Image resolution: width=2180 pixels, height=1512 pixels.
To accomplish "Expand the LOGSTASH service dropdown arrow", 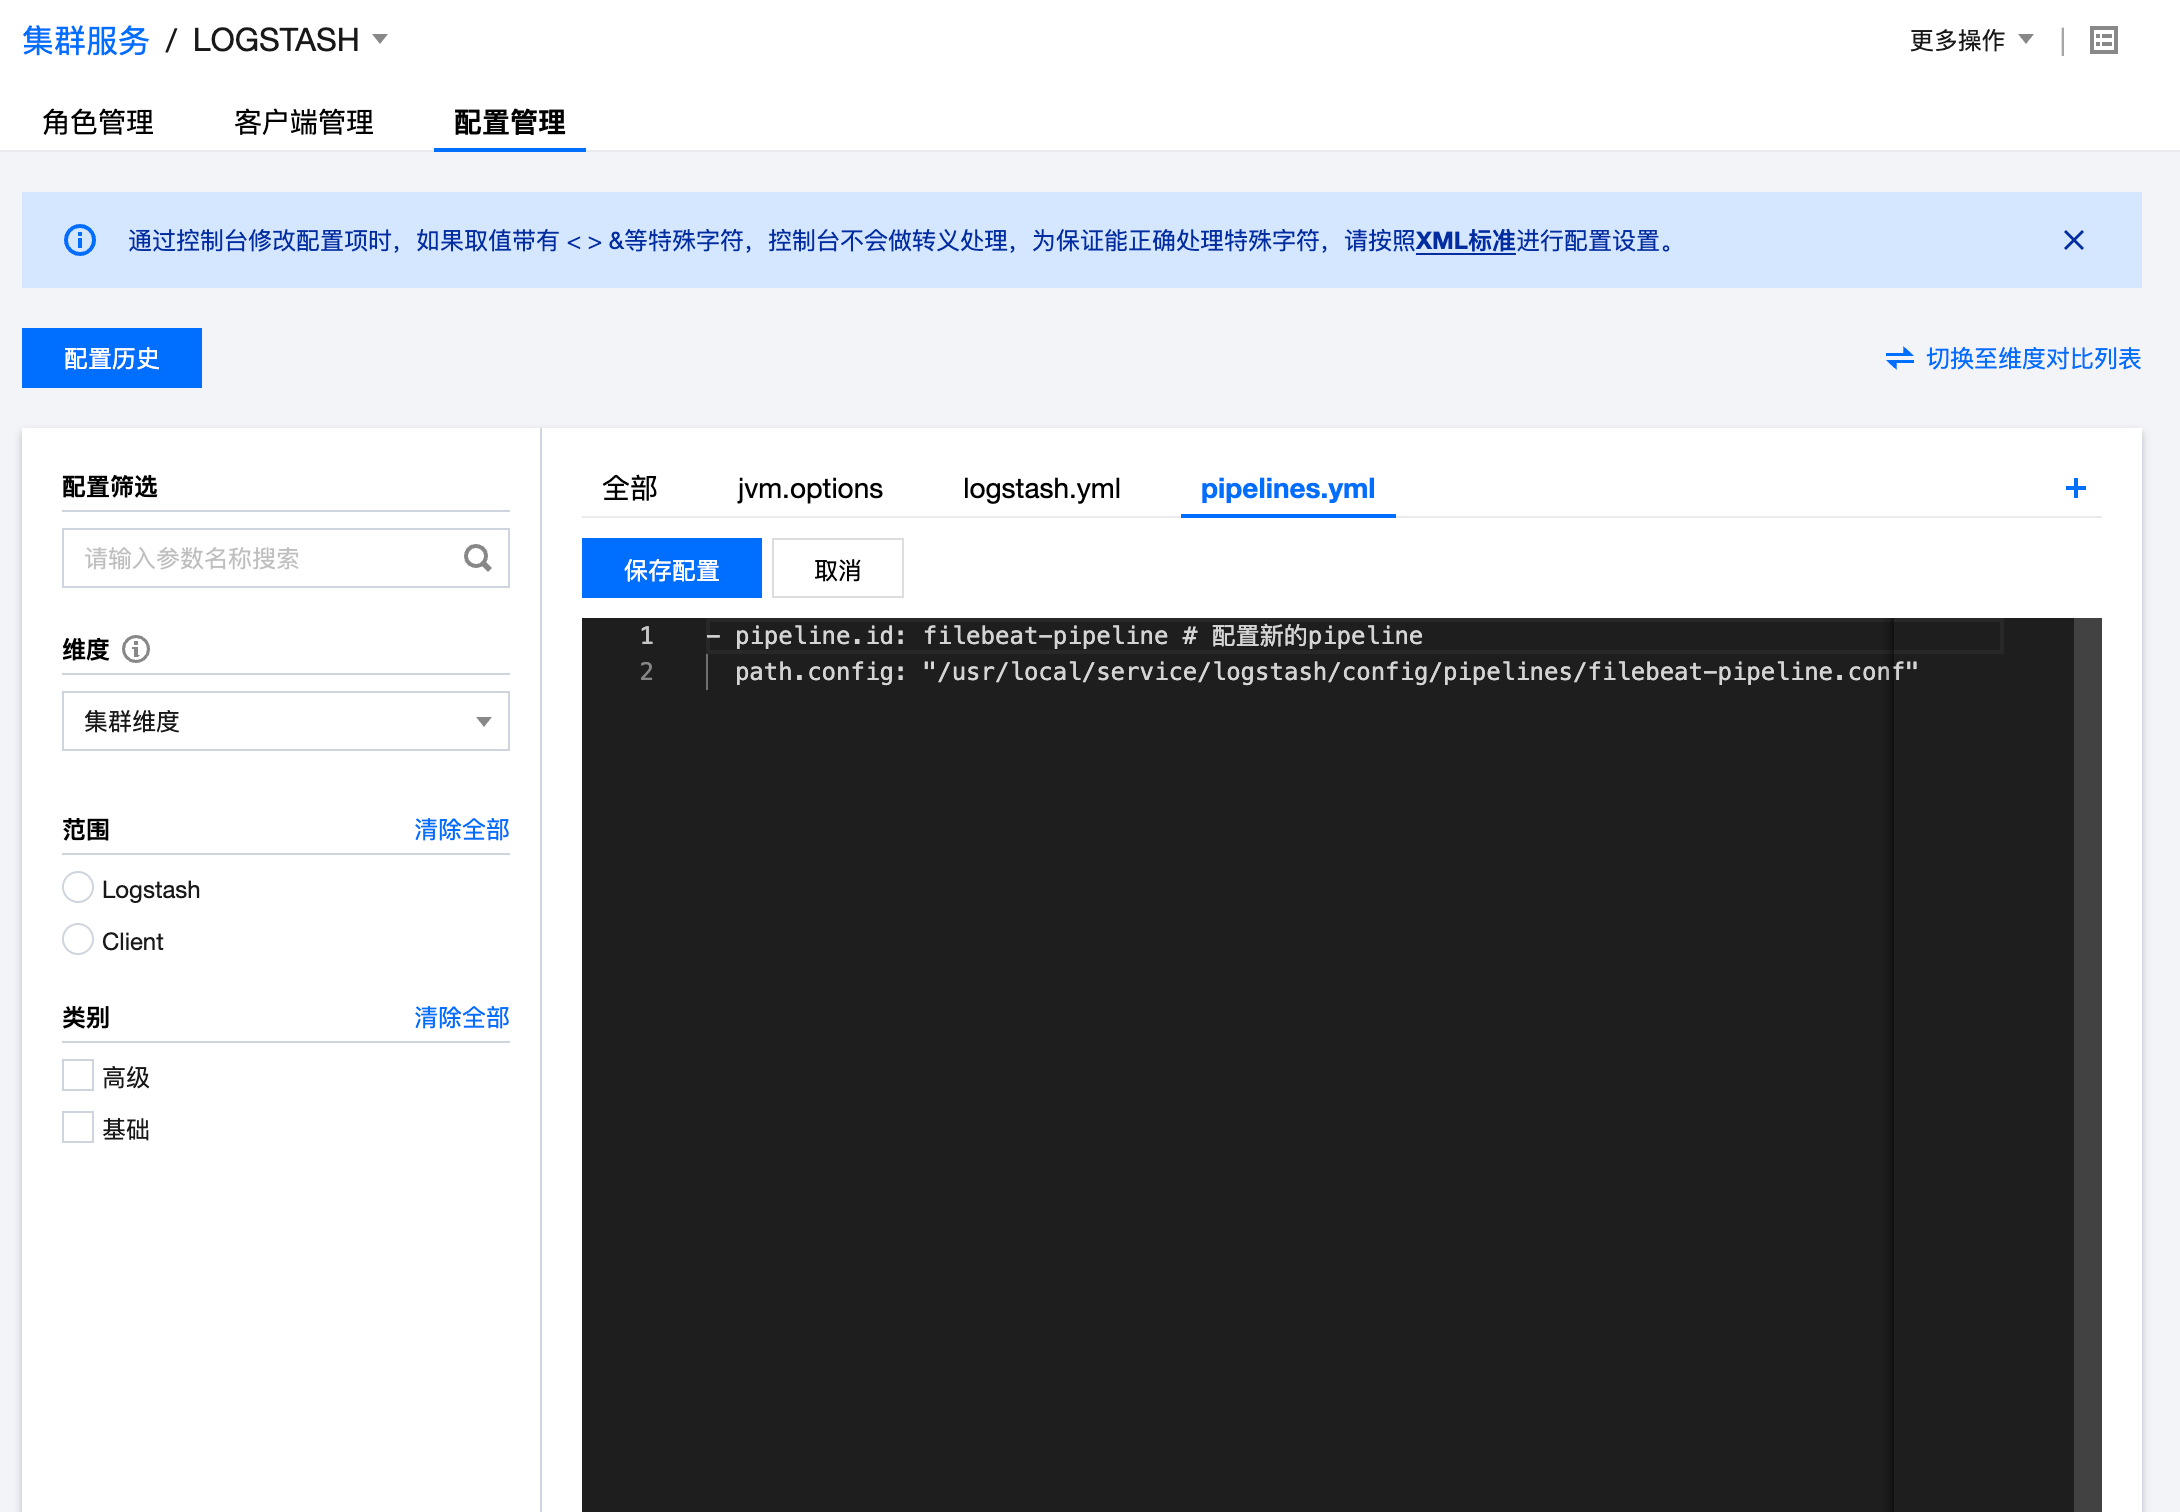I will click(x=380, y=40).
